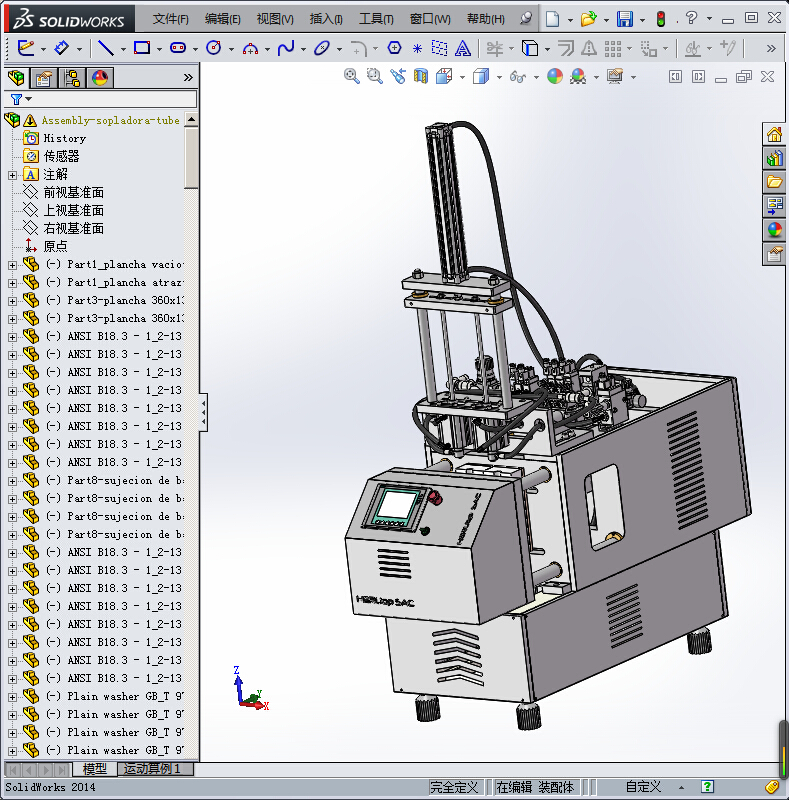Open the display style dropdown arrow
This screenshot has height=800, width=789.
(x=497, y=76)
